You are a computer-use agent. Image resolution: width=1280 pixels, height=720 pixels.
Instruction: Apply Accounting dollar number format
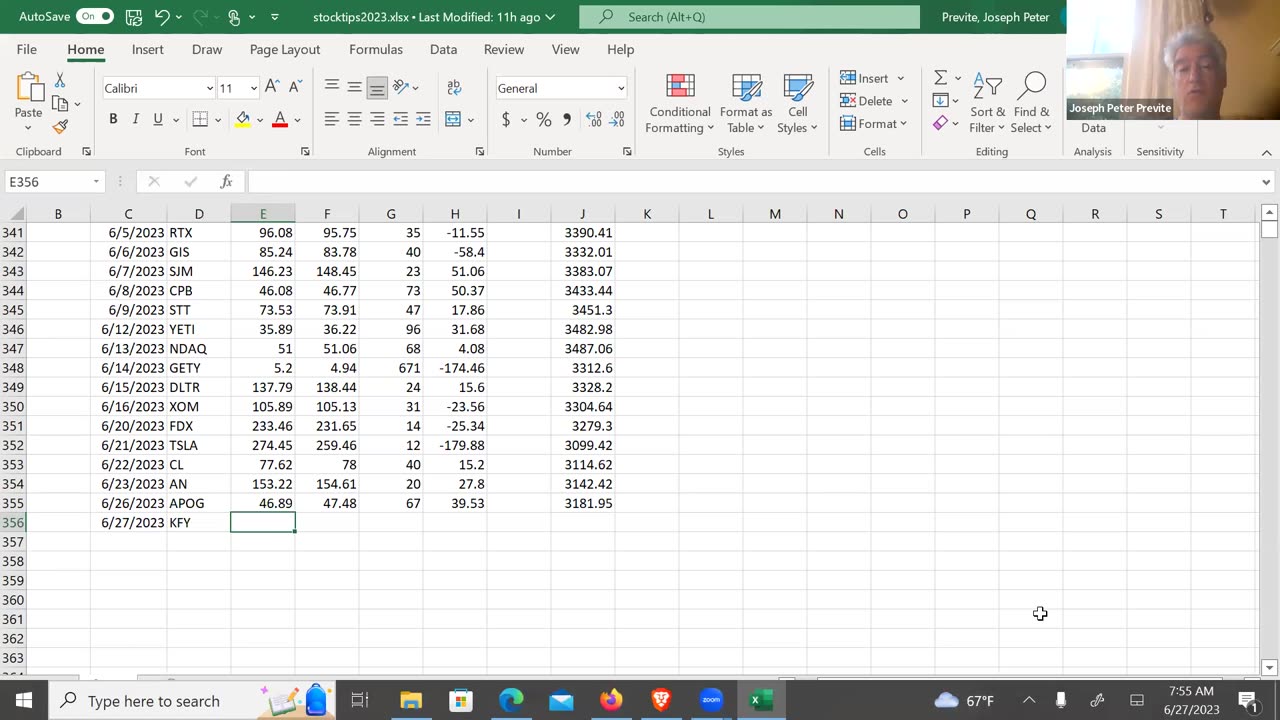click(506, 120)
